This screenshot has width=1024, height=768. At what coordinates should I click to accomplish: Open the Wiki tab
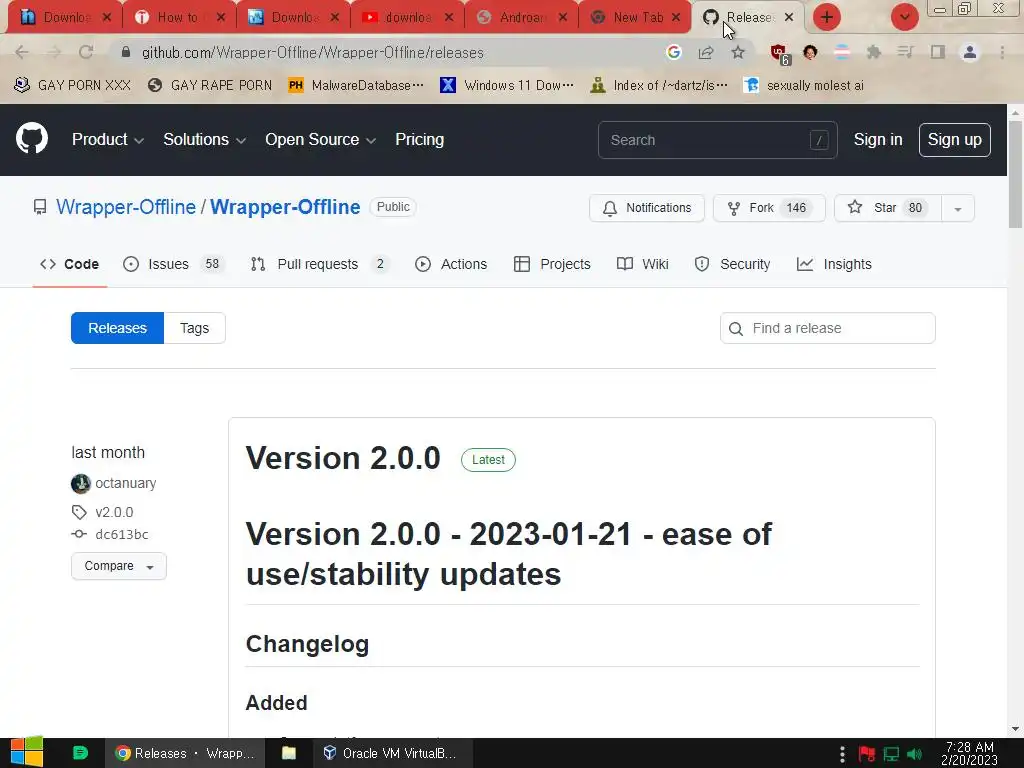pos(643,264)
